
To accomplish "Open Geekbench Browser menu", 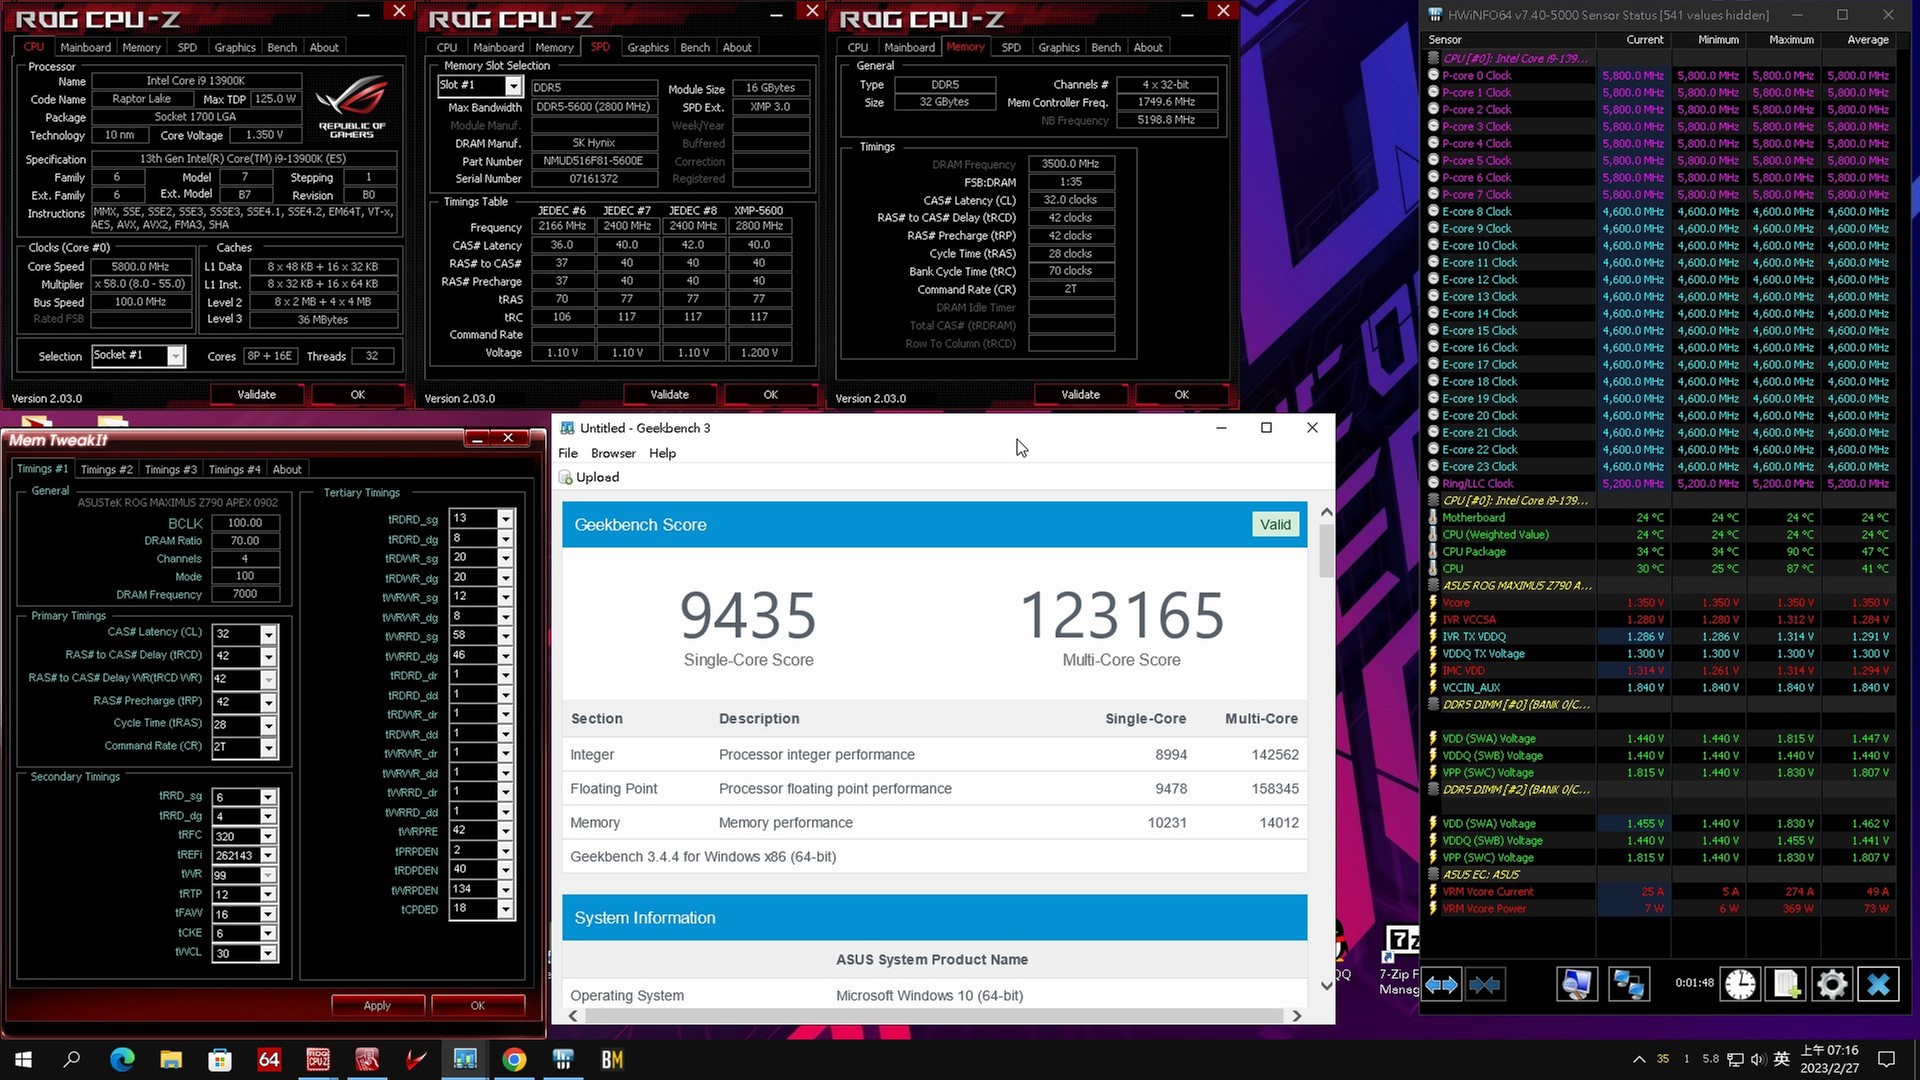I will [613, 453].
